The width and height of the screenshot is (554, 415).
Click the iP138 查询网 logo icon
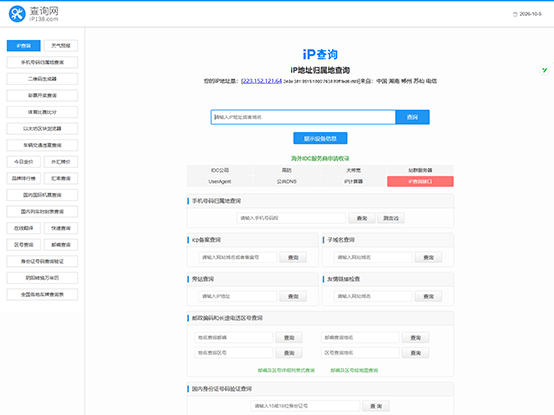point(17,14)
